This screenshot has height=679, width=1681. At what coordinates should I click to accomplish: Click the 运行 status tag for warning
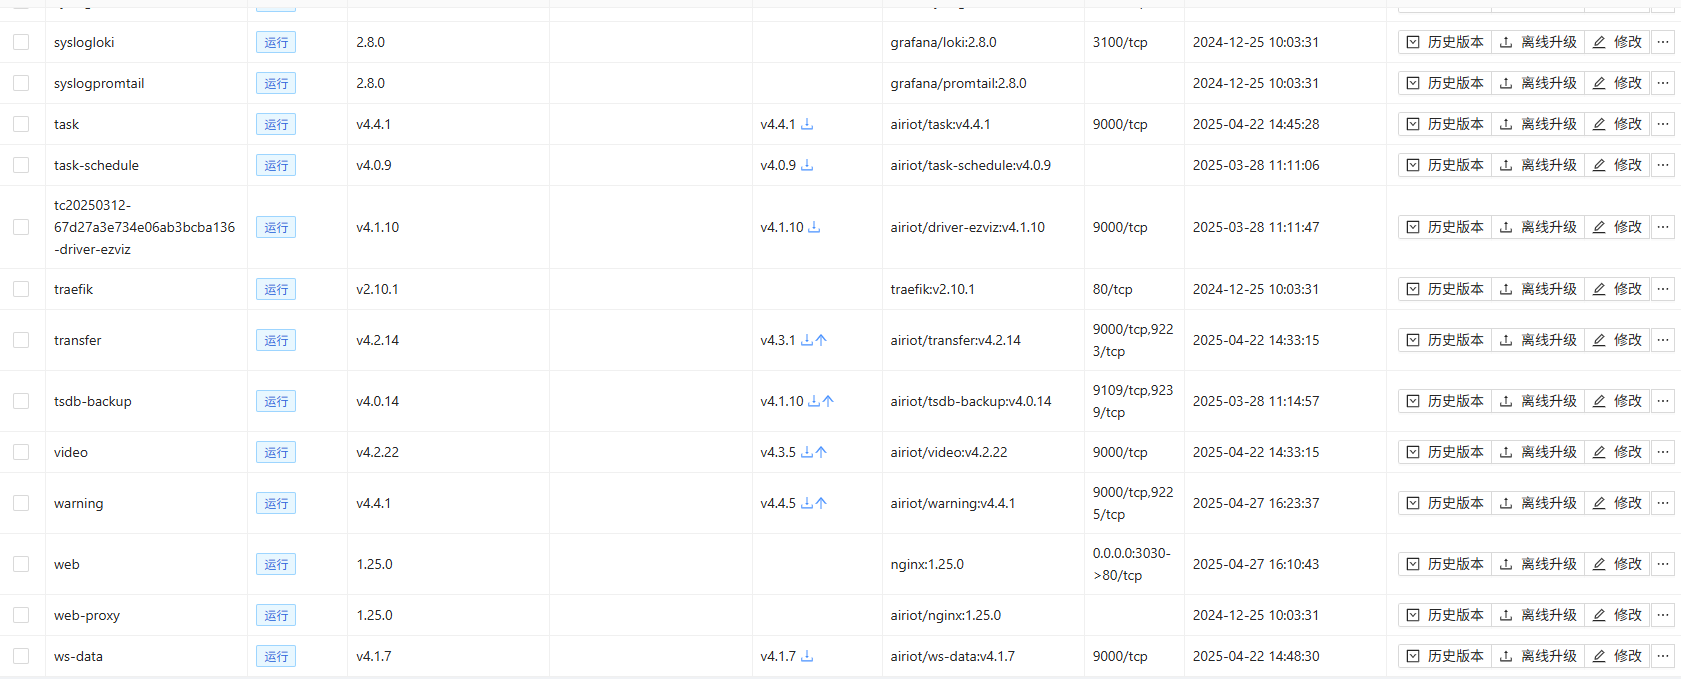coord(276,503)
